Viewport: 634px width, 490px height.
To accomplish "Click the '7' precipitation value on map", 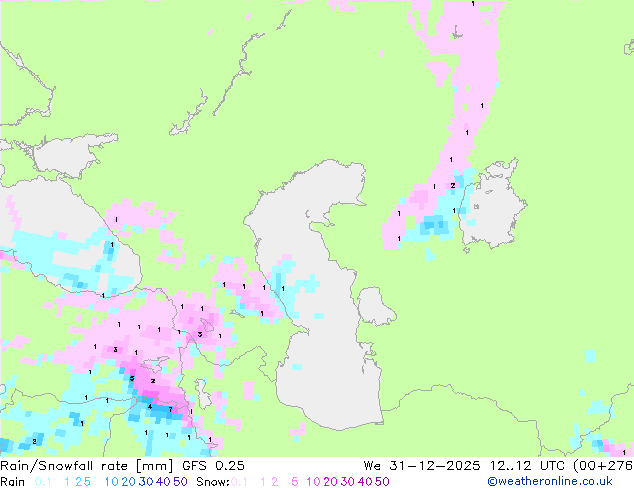I will tap(171, 410).
